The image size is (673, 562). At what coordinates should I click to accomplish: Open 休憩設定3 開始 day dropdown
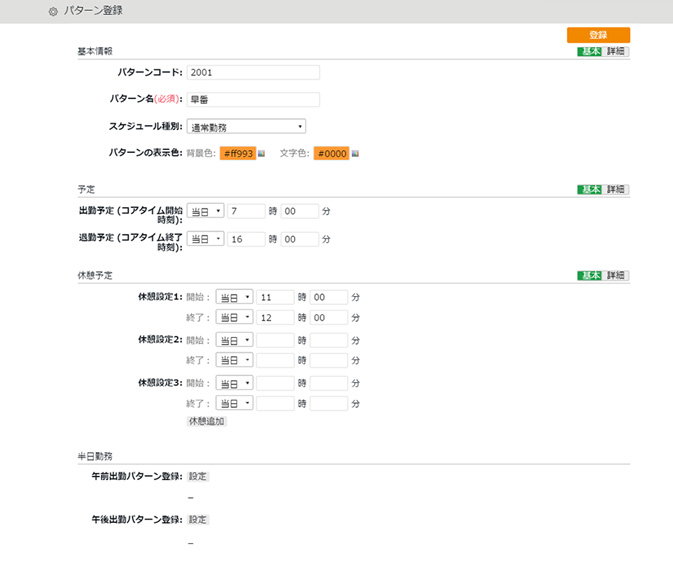coord(234,383)
